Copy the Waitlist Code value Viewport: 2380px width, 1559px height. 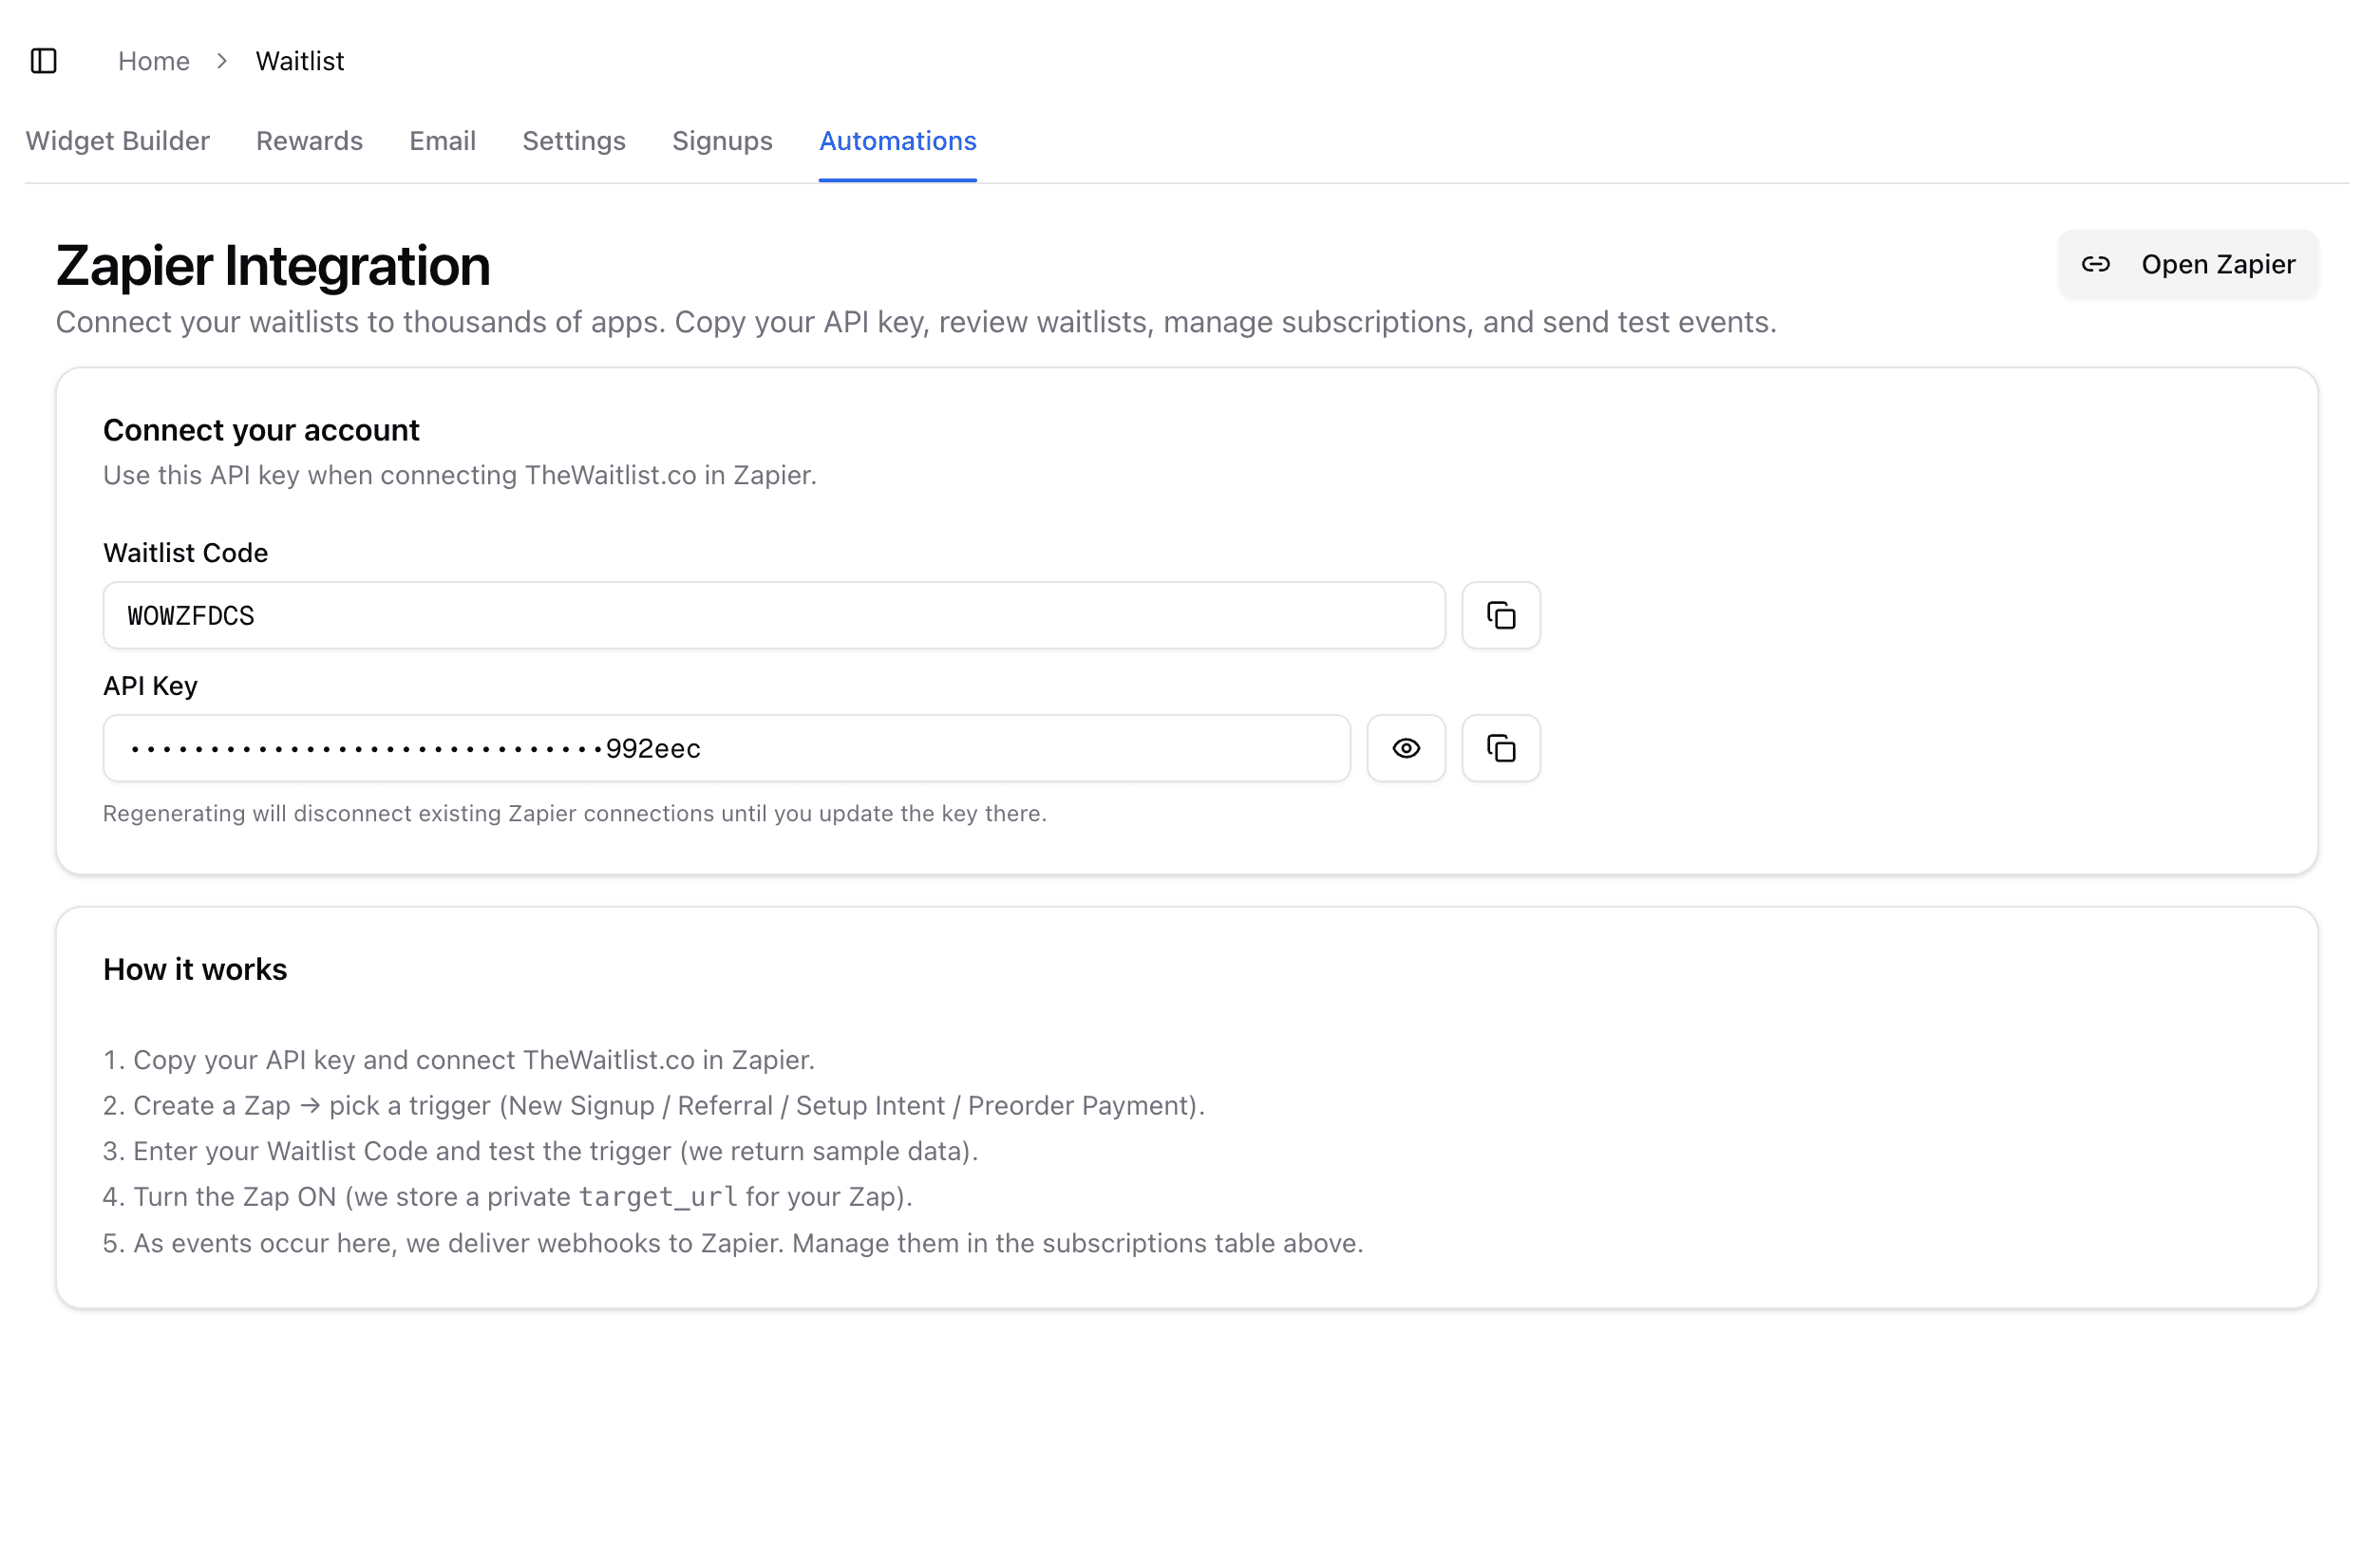point(1500,615)
